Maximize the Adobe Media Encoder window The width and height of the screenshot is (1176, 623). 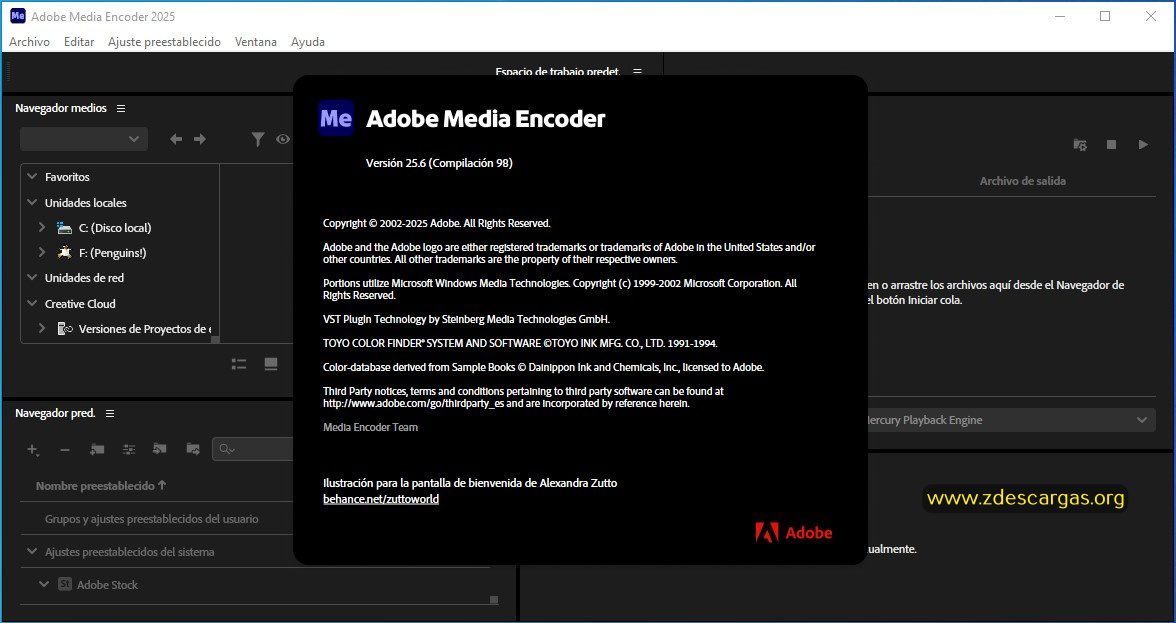click(1105, 16)
